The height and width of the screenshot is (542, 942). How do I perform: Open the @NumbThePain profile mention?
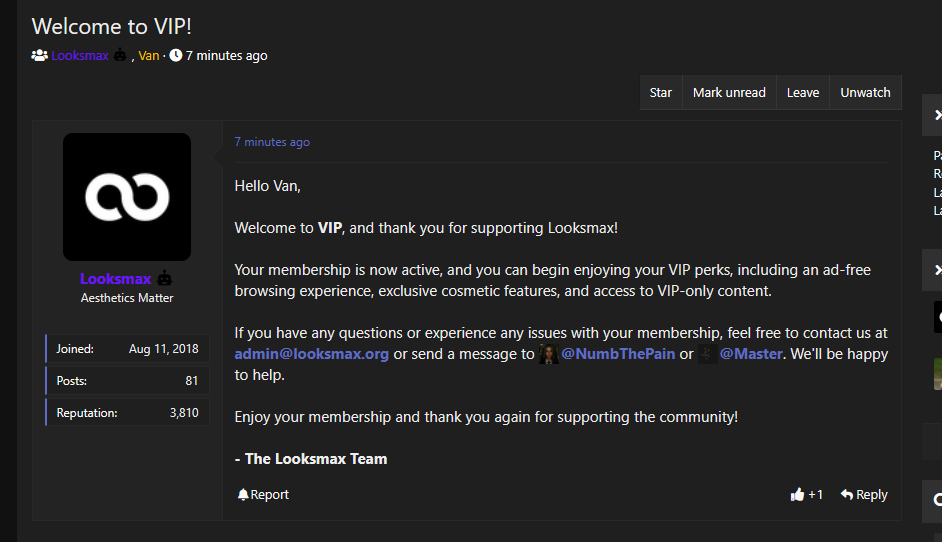618,354
